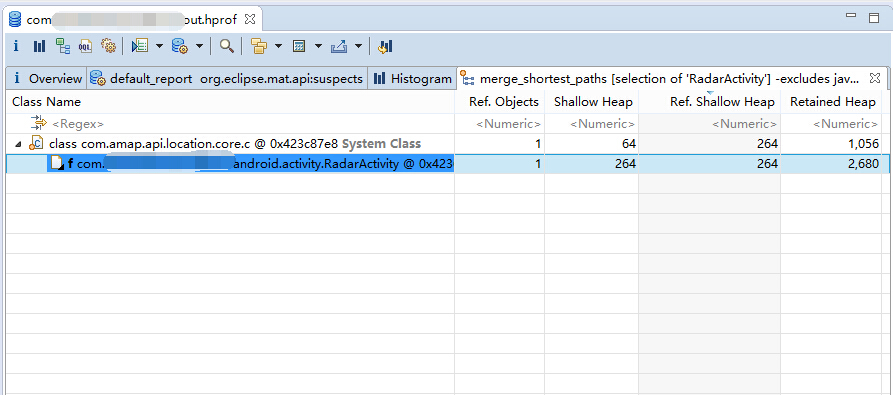
Task: Open dropdown arrow next to group-by icon
Action: pyautogui.click(x=278, y=46)
